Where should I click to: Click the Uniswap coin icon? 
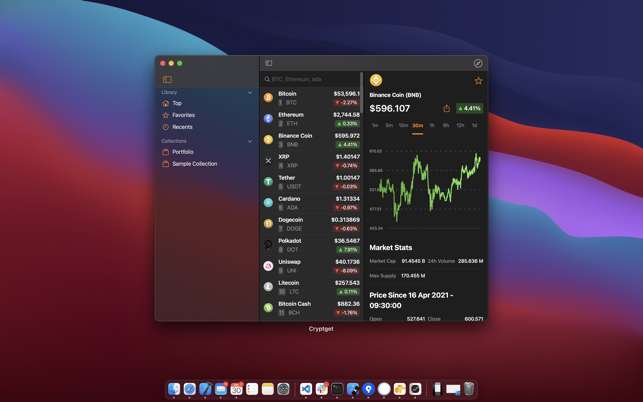268,266
